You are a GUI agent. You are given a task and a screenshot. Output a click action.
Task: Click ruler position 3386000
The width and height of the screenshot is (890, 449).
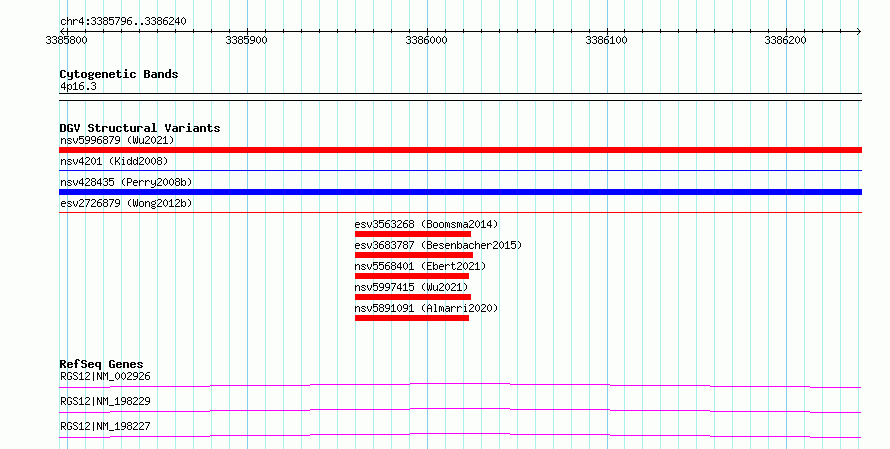click(426, 40)
